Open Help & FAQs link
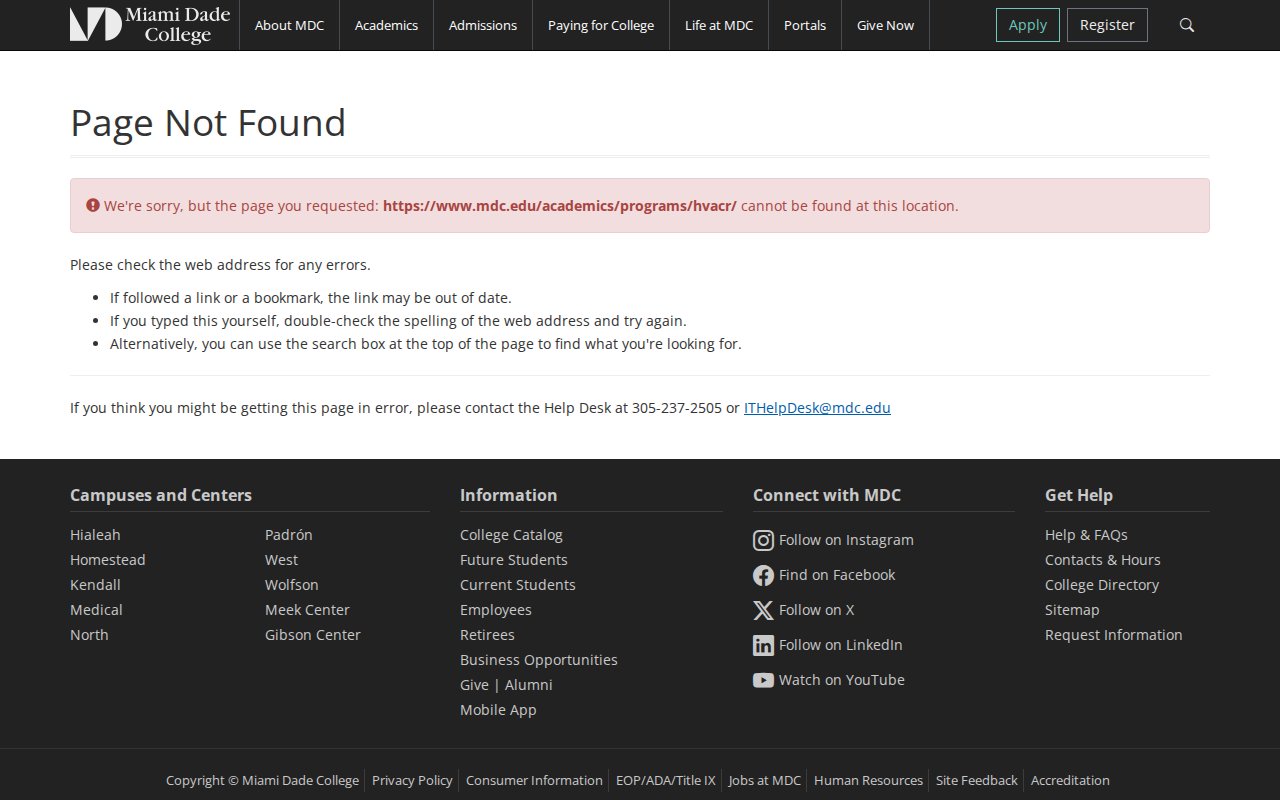Viewport: 1280px width, 800px height. tap(1086, 535)
